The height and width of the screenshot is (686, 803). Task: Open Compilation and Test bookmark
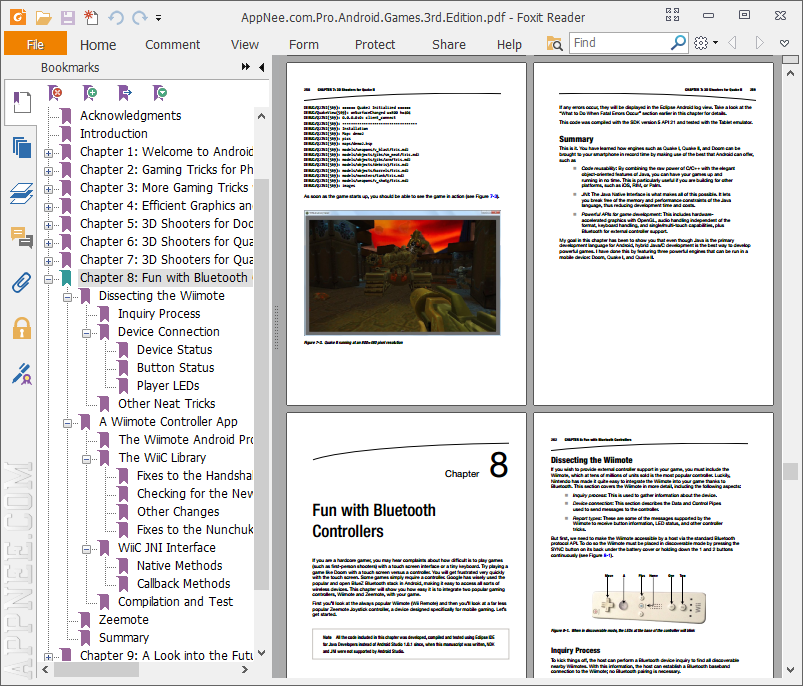pos(175,602)
